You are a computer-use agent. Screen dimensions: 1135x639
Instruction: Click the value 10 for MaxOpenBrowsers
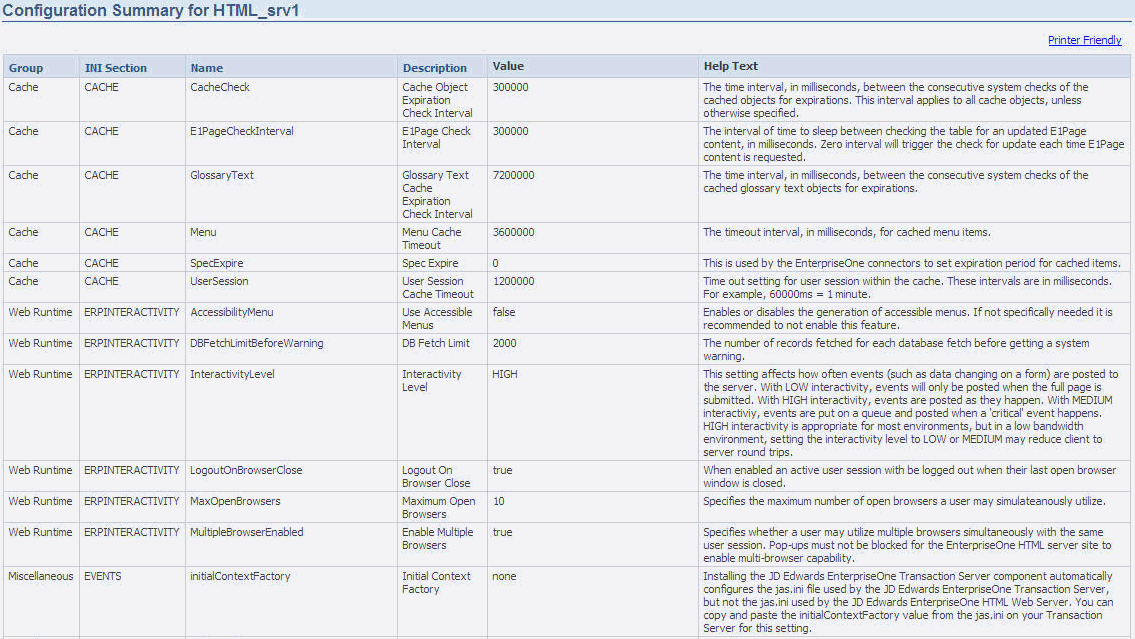[499, 501]
